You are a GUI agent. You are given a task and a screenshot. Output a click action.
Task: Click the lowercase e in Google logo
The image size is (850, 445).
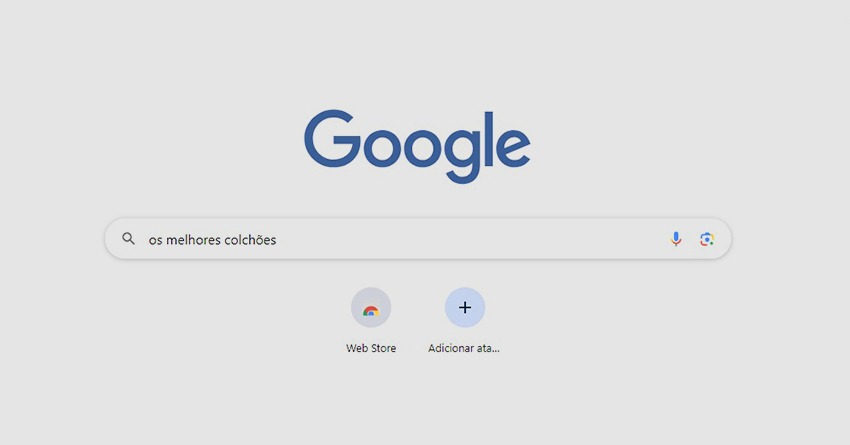coord(513,147)
